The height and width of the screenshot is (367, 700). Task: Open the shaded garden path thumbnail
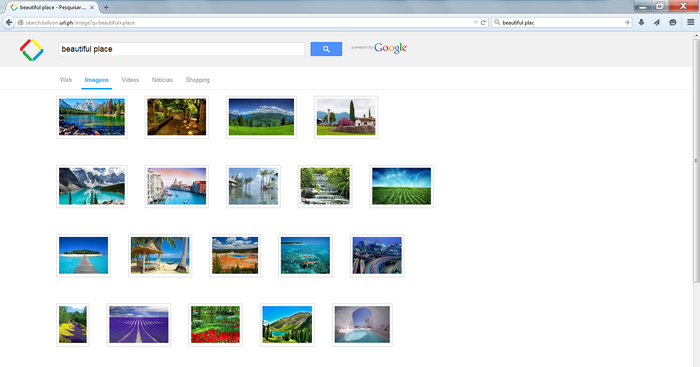click(x=177, y=117)
